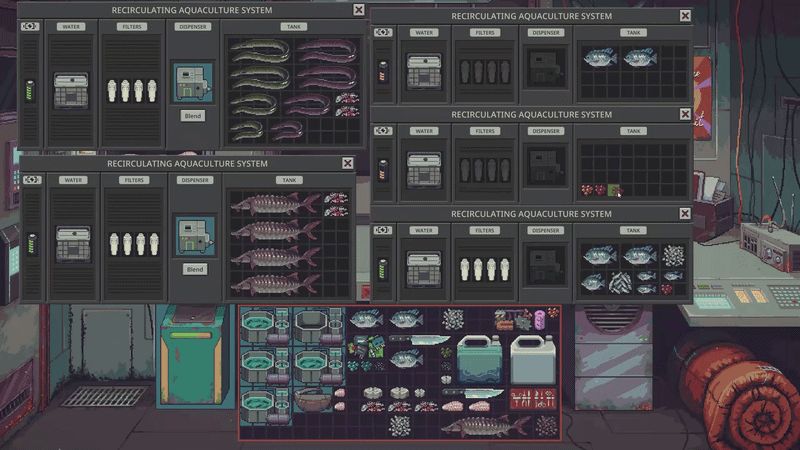The height and width of the screenshot is (450, 800).
Task: Select the pile of fry in the bottom-right tank
Action: [620, 282]
